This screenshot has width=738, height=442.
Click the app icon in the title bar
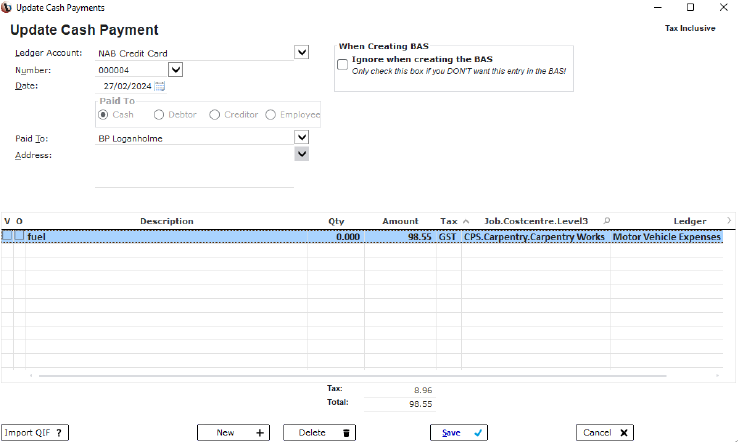tap(6, 8)
